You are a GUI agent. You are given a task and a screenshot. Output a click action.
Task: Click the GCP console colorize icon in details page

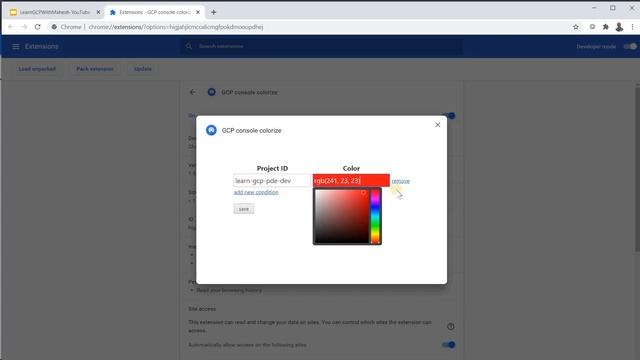211,92
